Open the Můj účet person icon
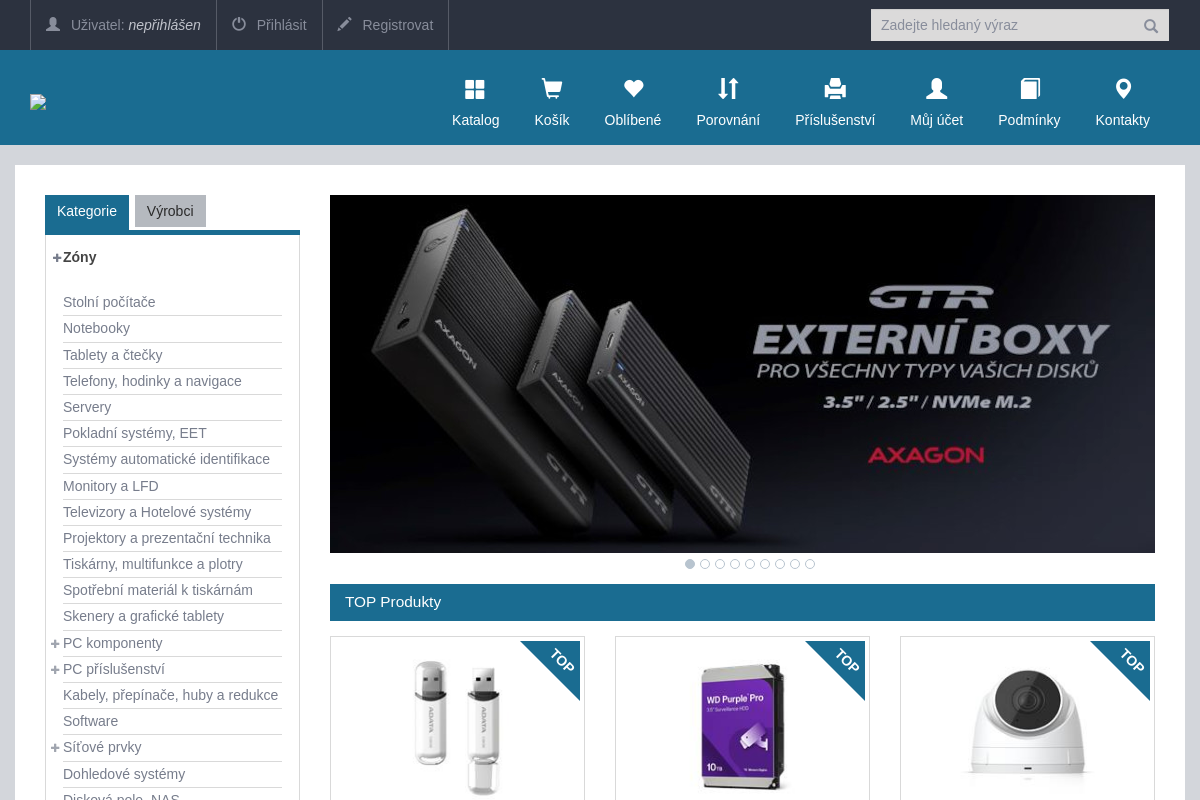This screenshot has width=1200, height=800. click(936, 90)
